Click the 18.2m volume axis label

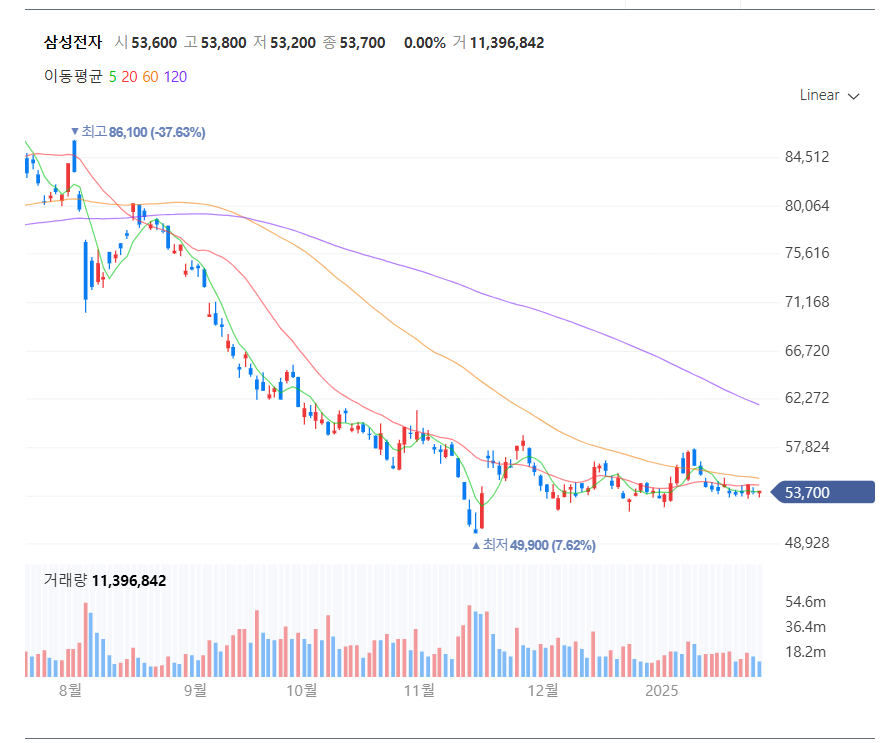click(x=805, y=652)
